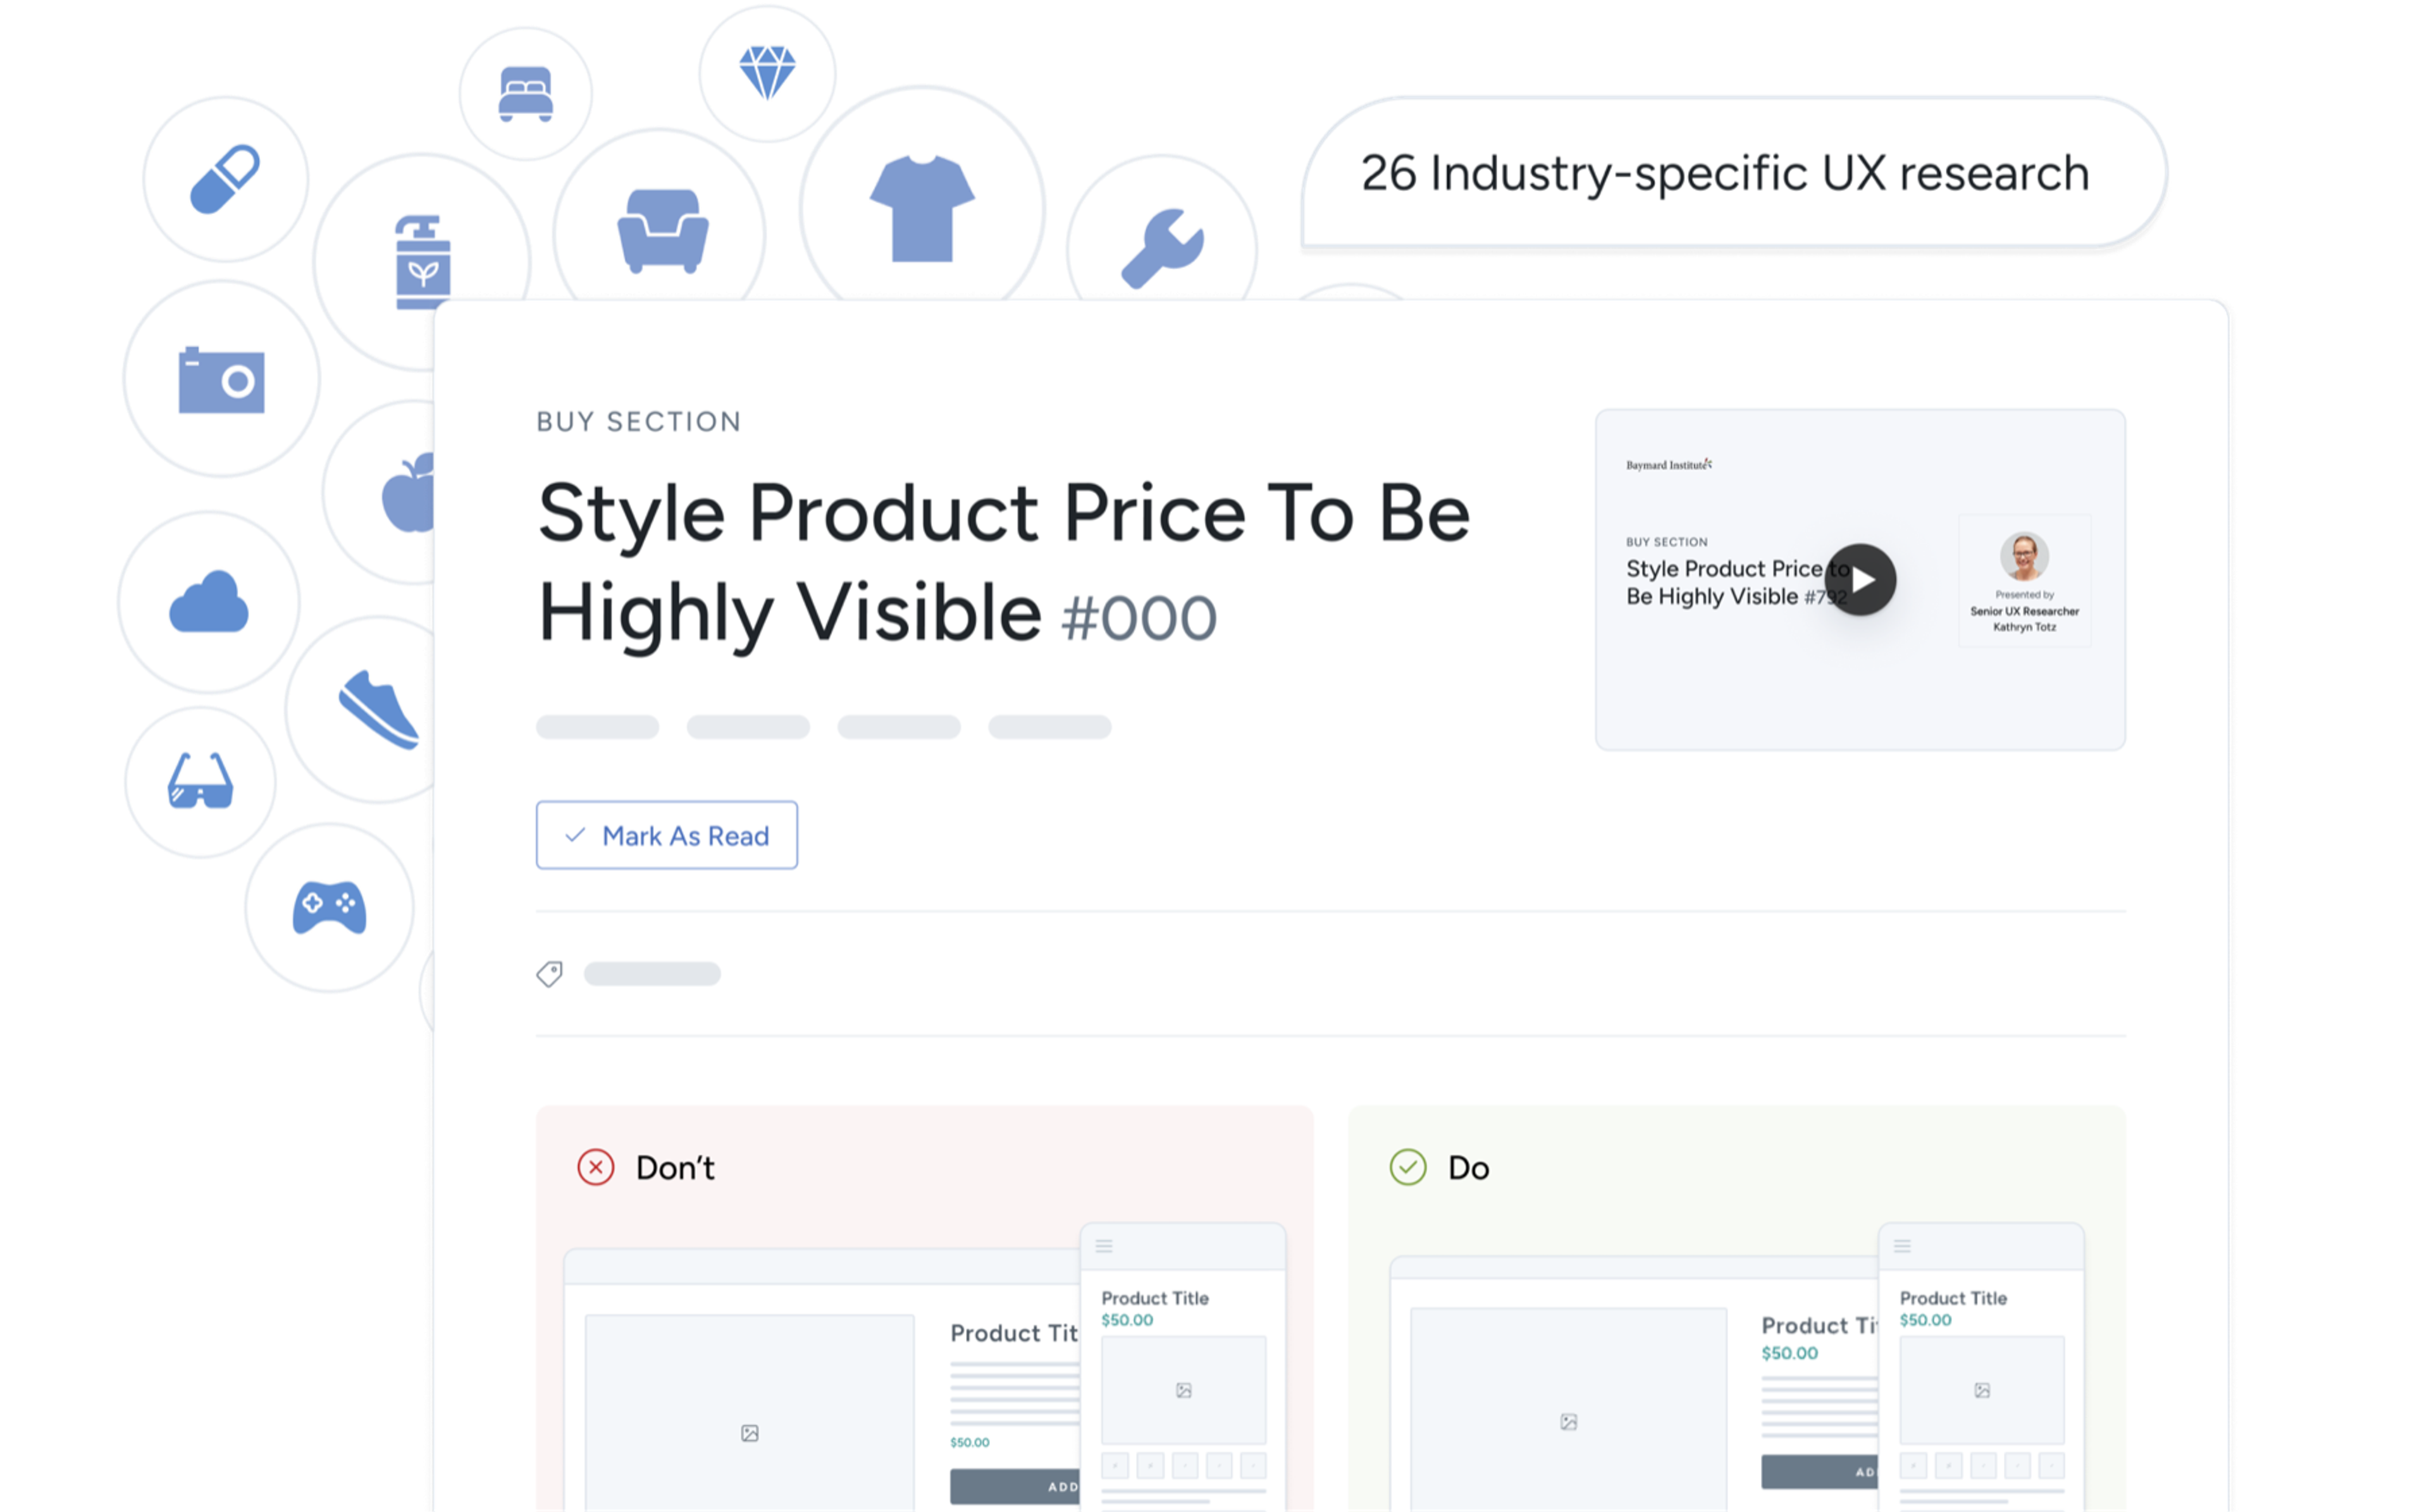
Task: Click the green checkmark Do icon
Action: 1408,1167
